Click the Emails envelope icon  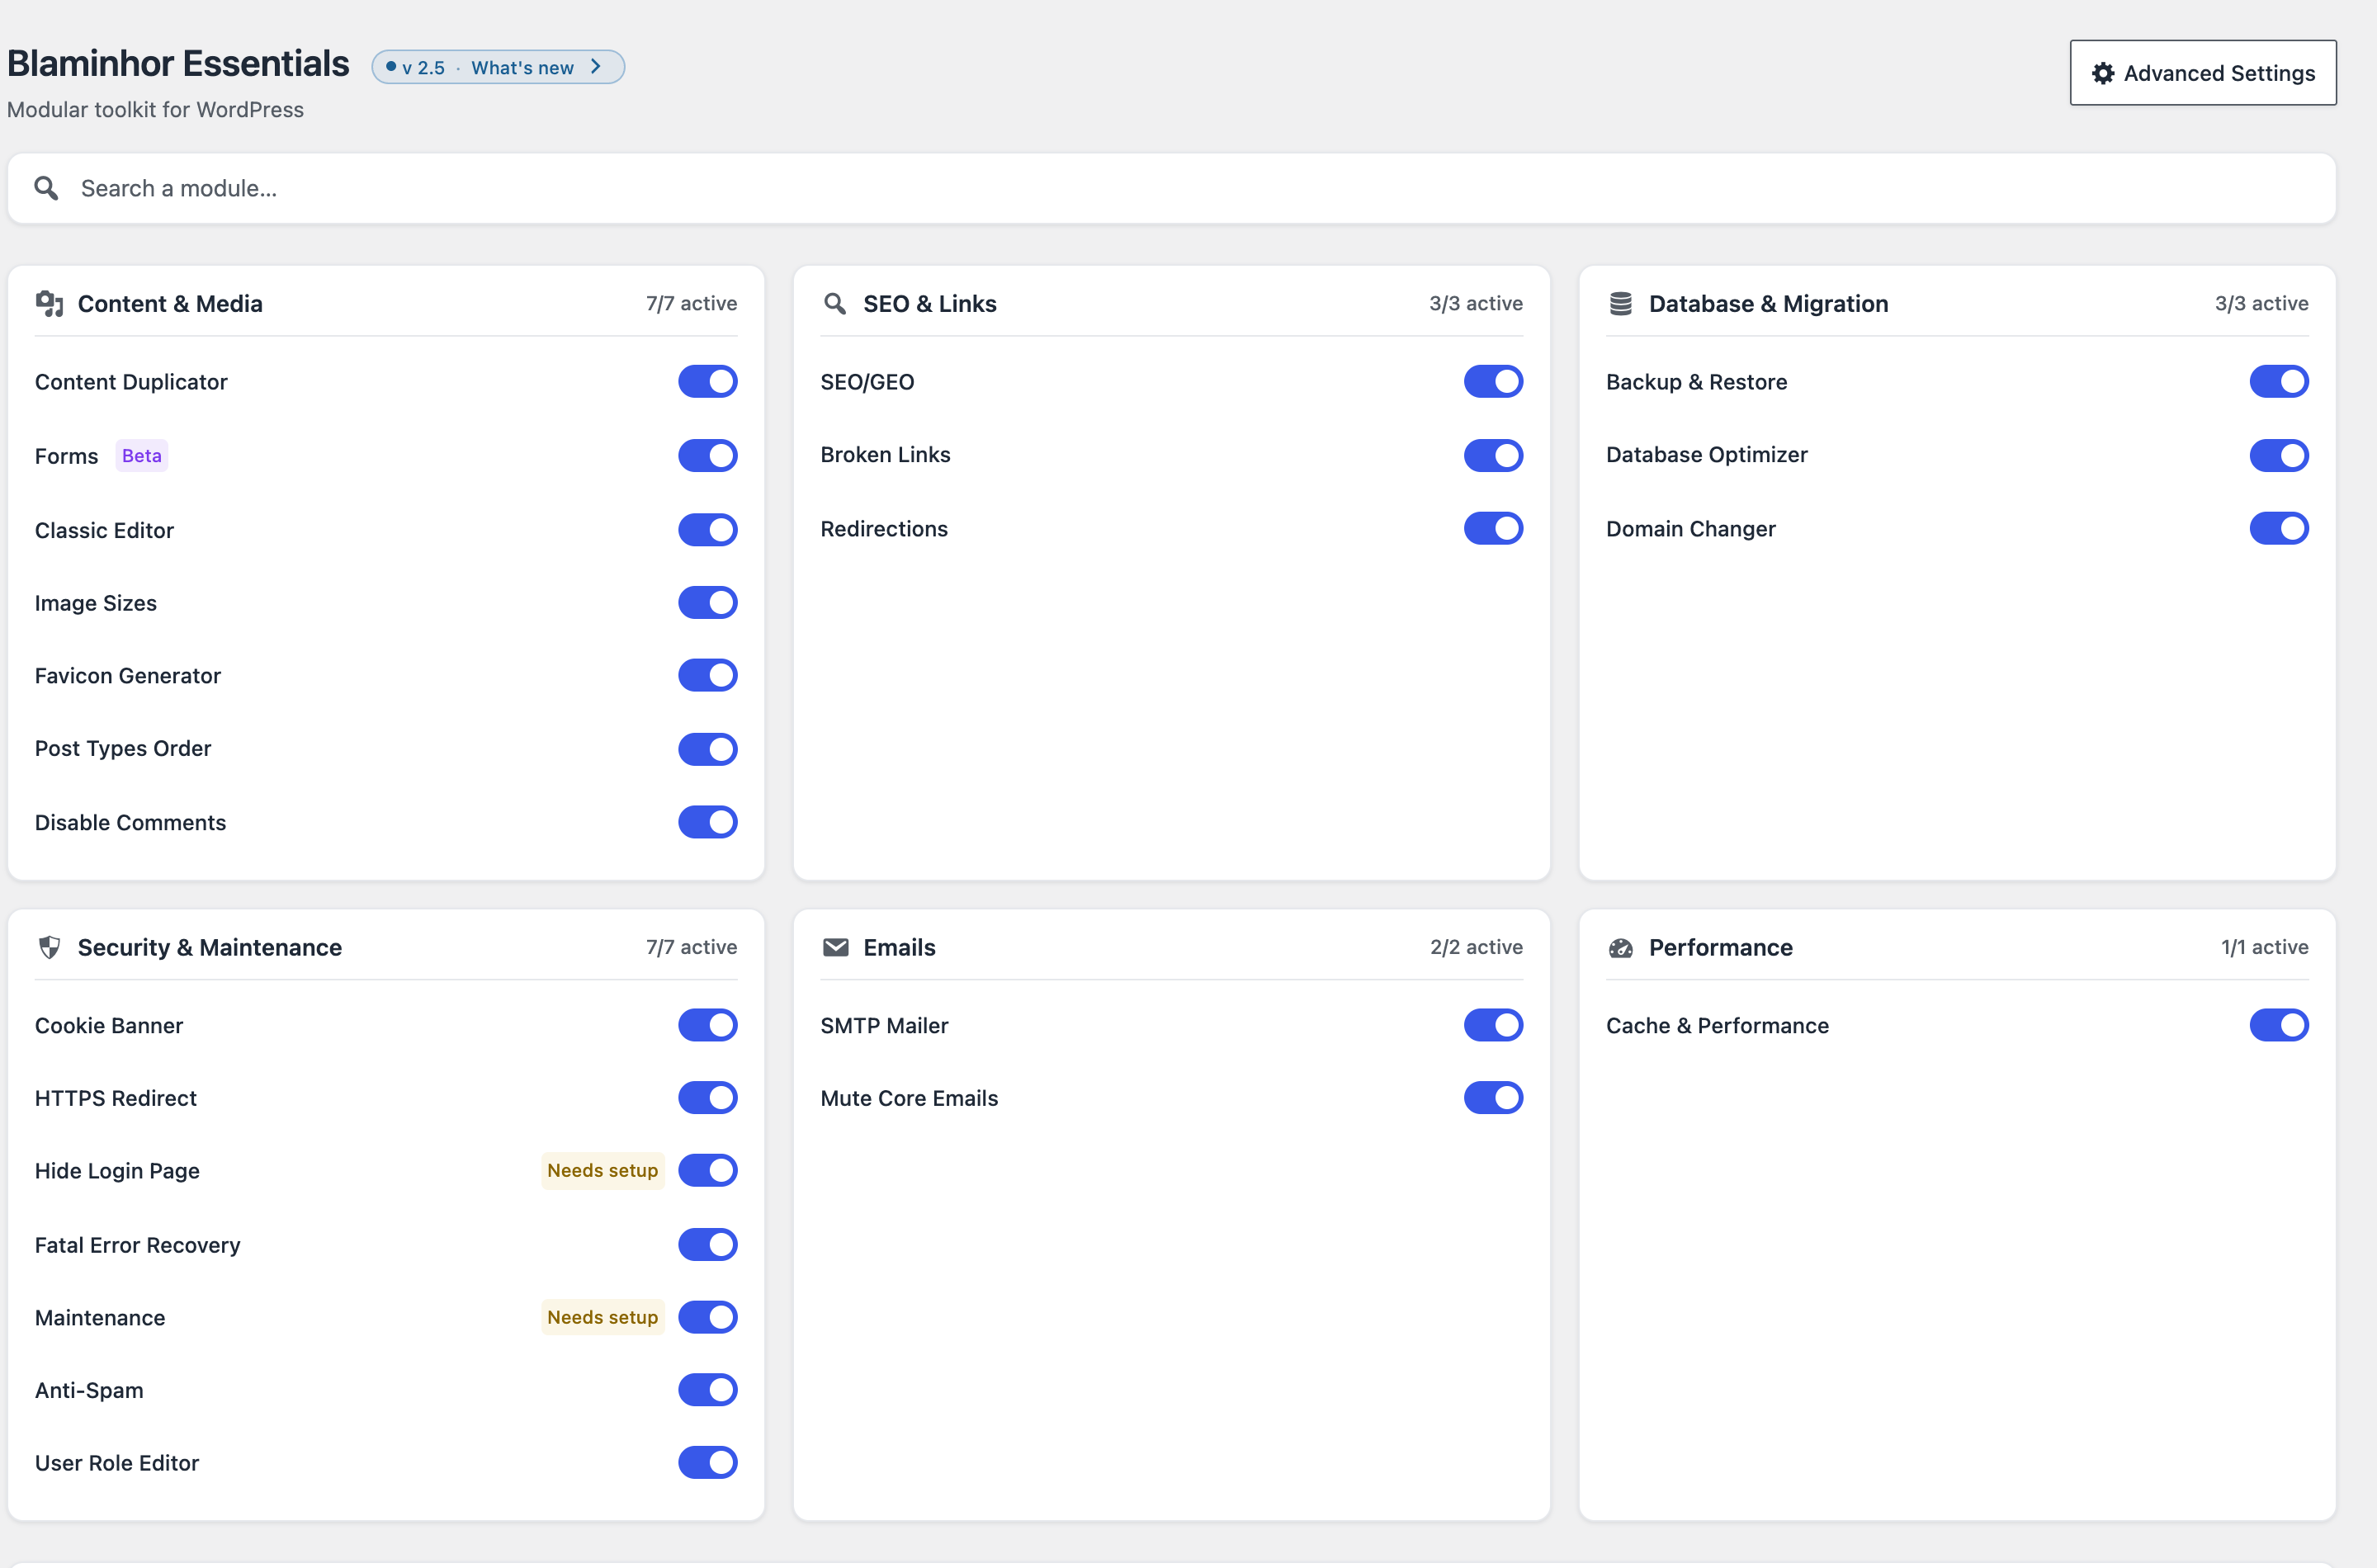[x=835, y=947]
